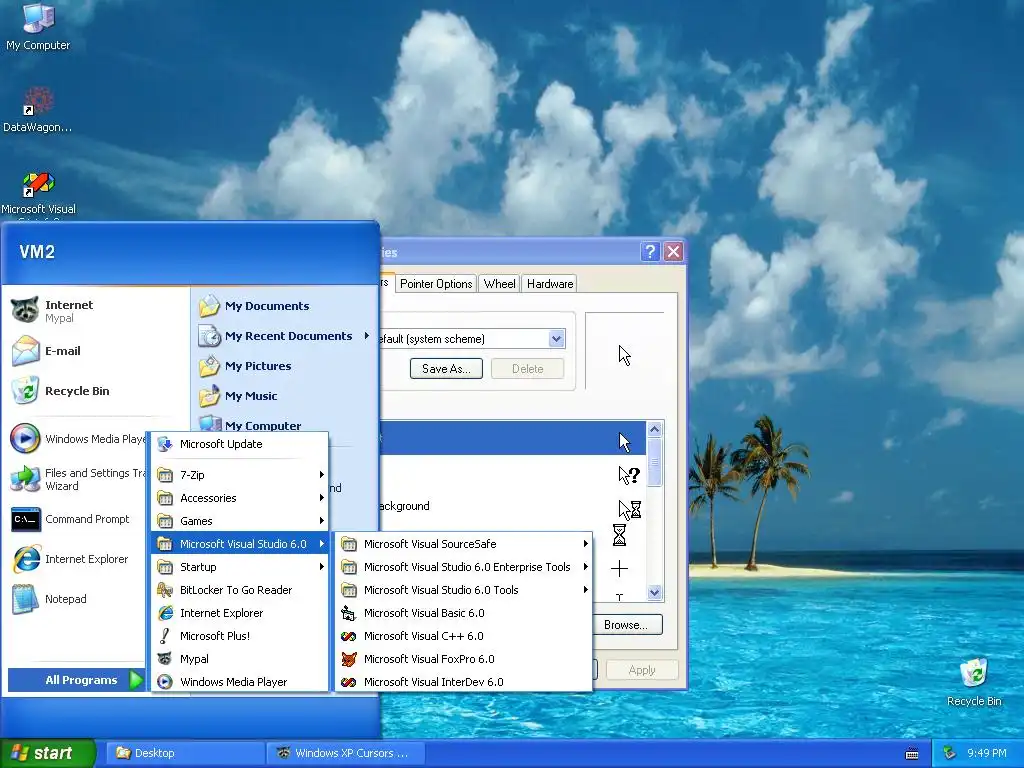Screen dimensions: 1024x768
Task: Launch Internet Explorer from All Programs list
Action: click(240, 613)
